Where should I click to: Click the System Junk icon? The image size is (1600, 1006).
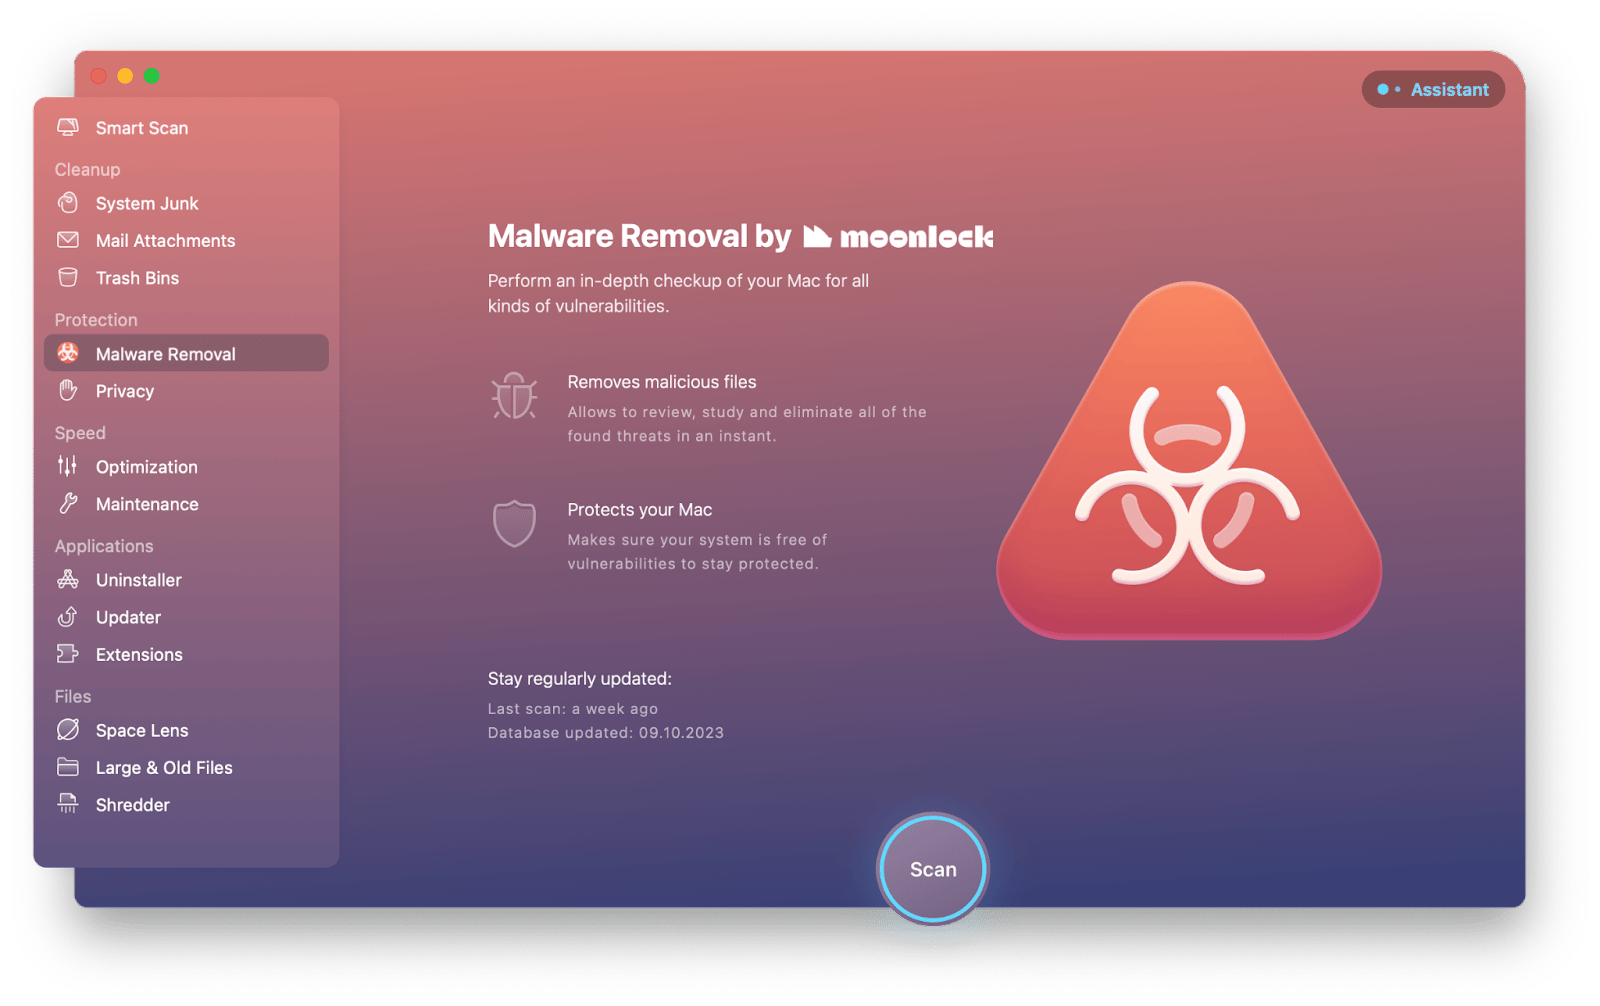(x=68, y=203)
